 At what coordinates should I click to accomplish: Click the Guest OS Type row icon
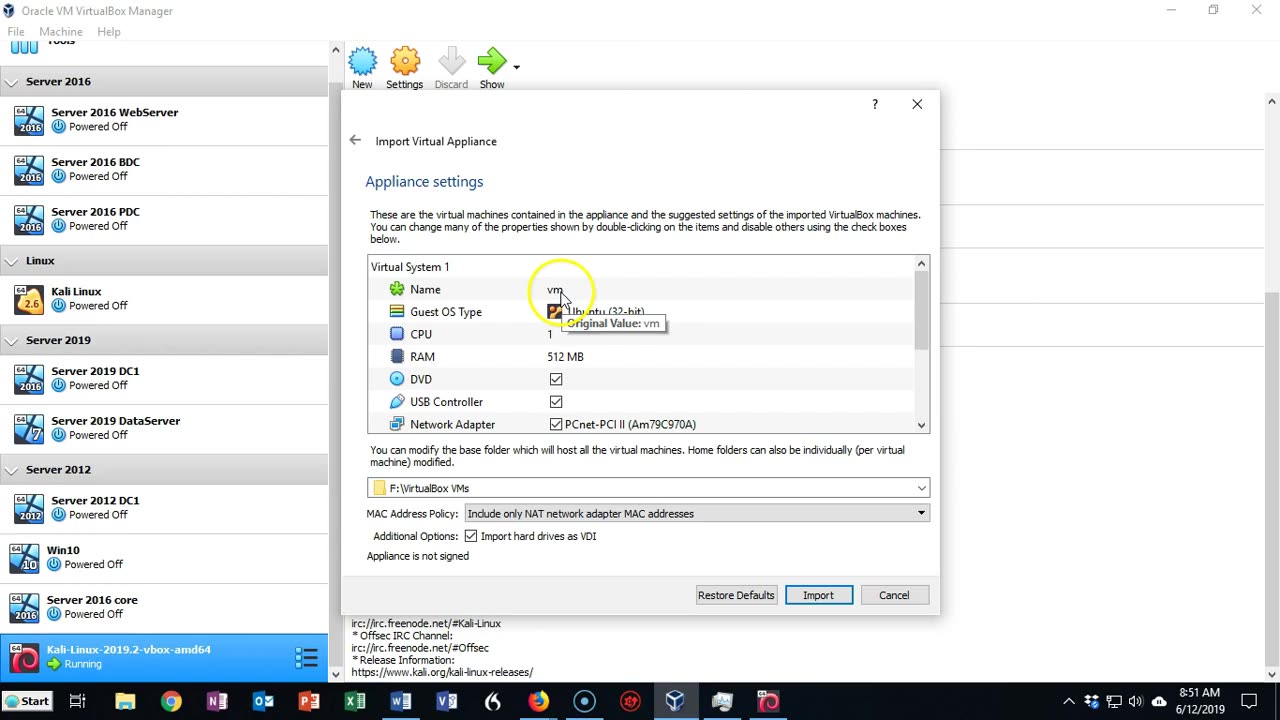coord(397,311)
